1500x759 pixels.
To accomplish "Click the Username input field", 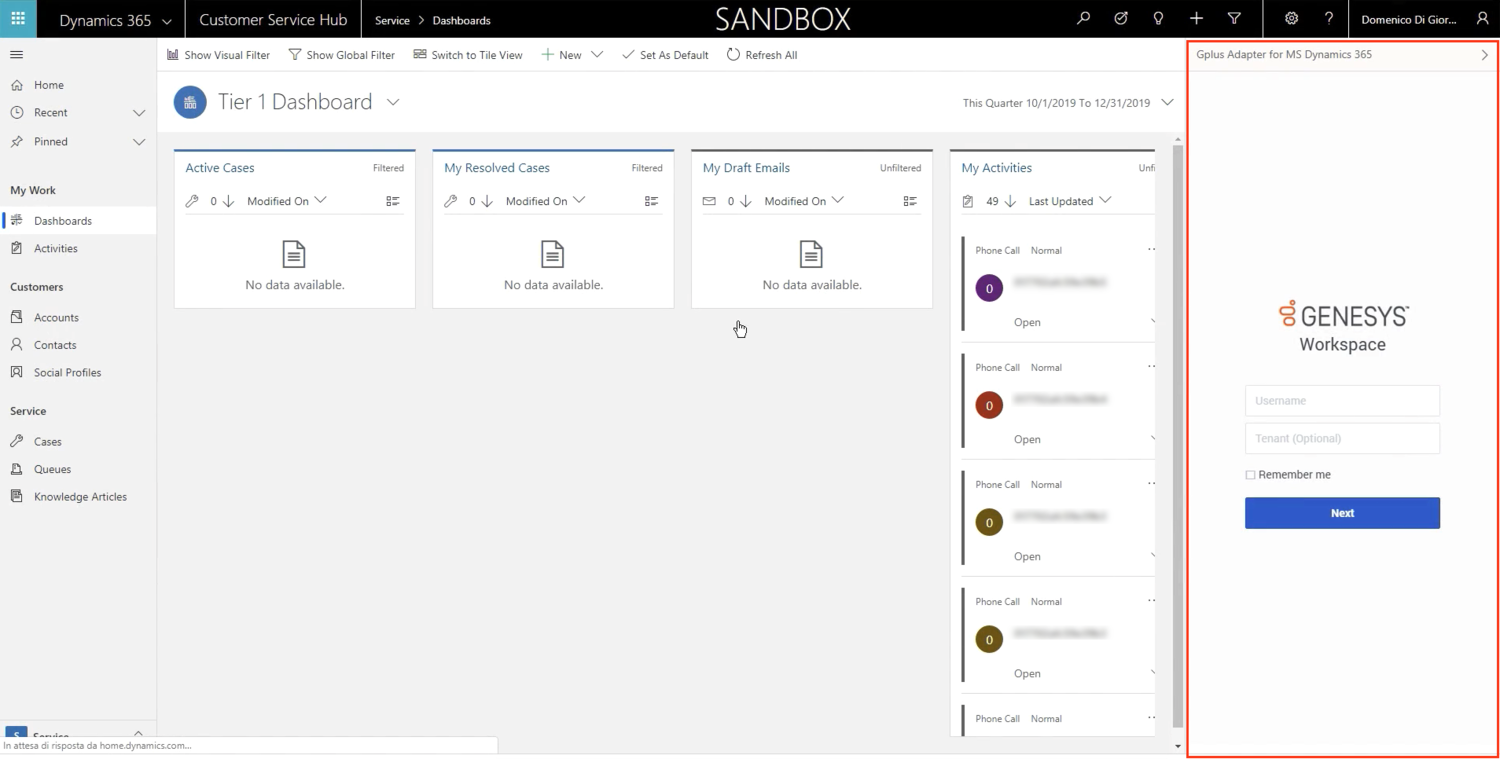I will click(x=1342, y=401).
